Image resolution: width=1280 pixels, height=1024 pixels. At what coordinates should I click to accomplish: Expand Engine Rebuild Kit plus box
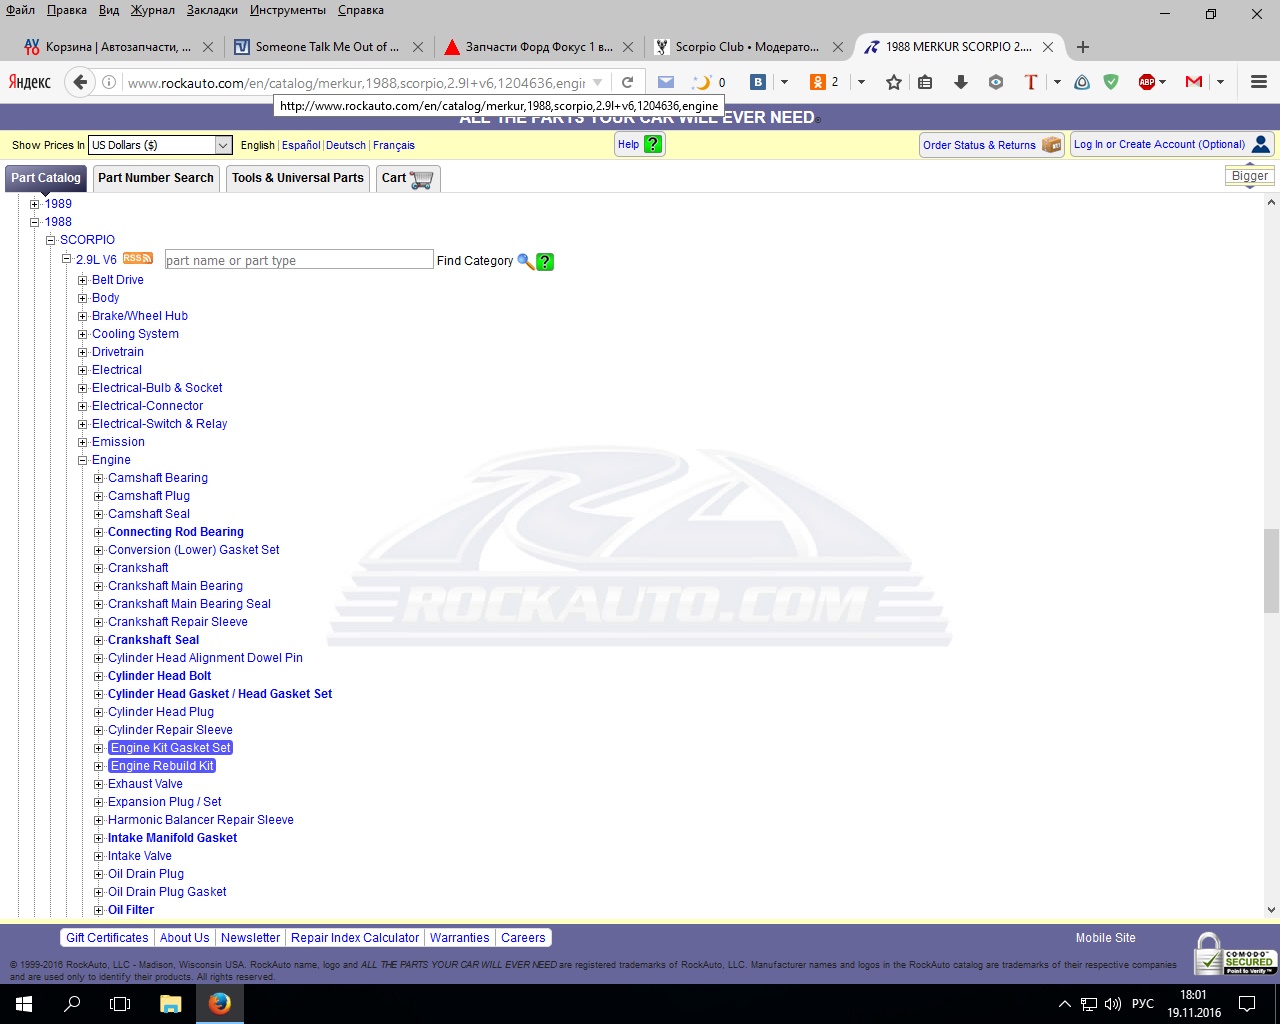click(98, 766)
